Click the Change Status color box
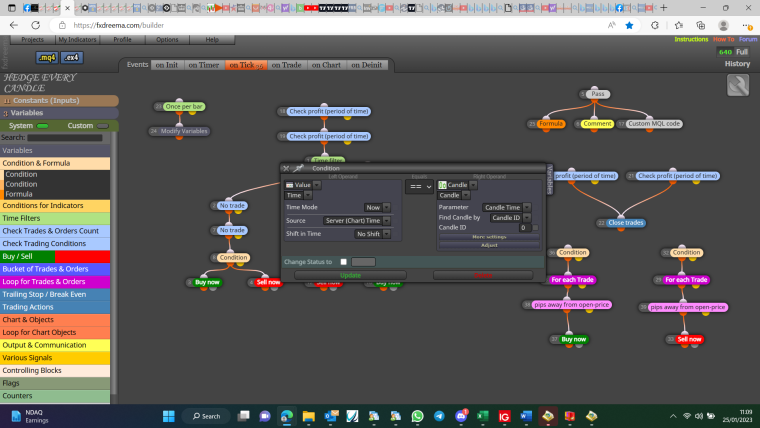This screenshot has height=428, width=760. pos(363,262)
